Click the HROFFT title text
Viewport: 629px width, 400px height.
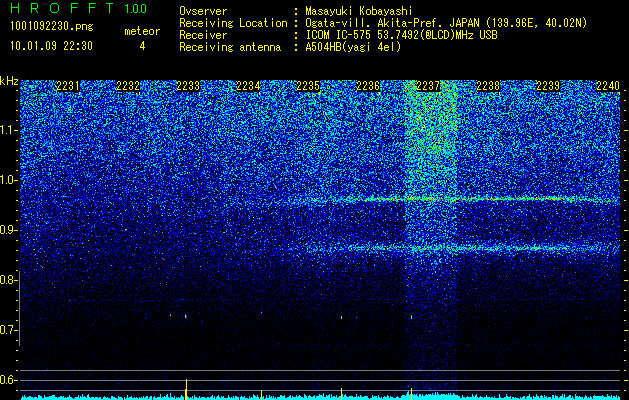pyautogui.click(x=62, y=8)
